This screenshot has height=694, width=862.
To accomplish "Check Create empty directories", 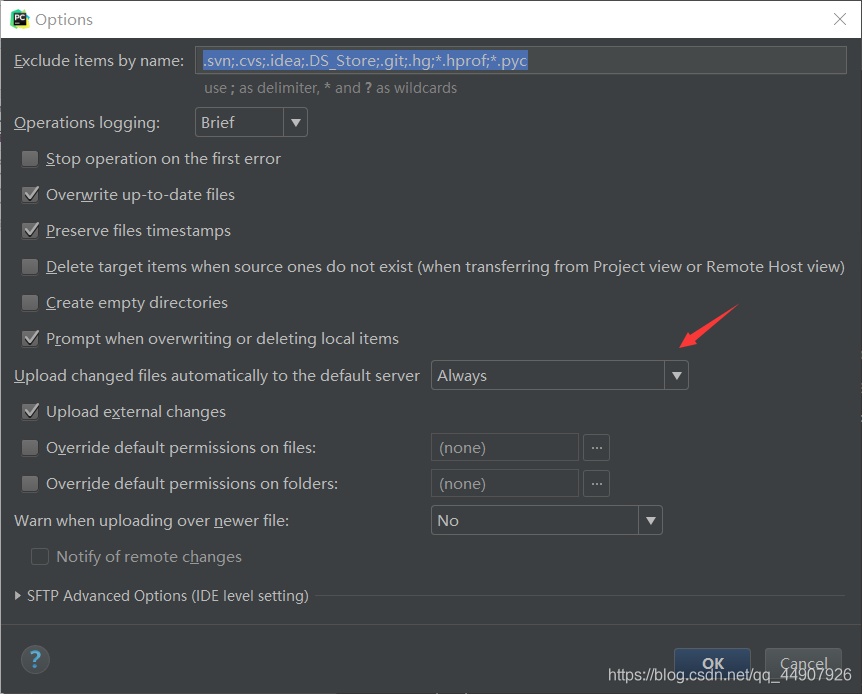I will (x=30, y=303).
